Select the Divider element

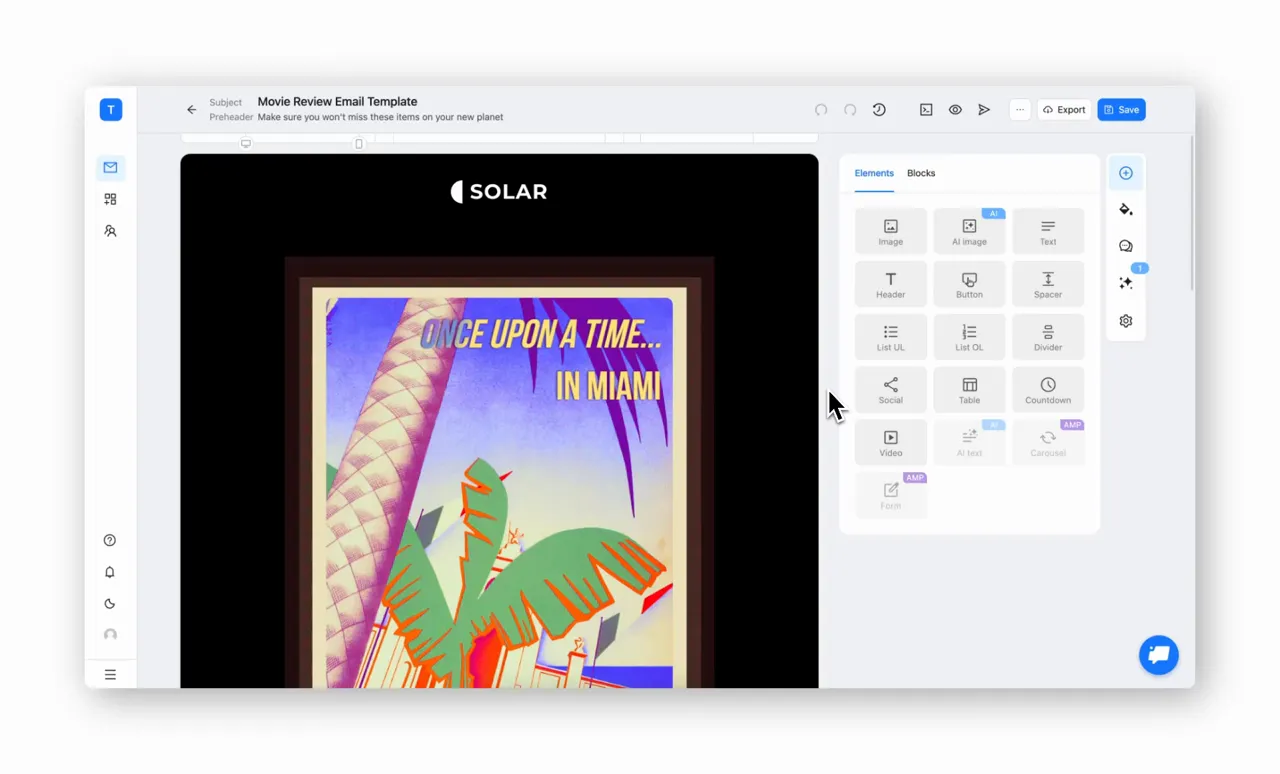[1048, 337]
